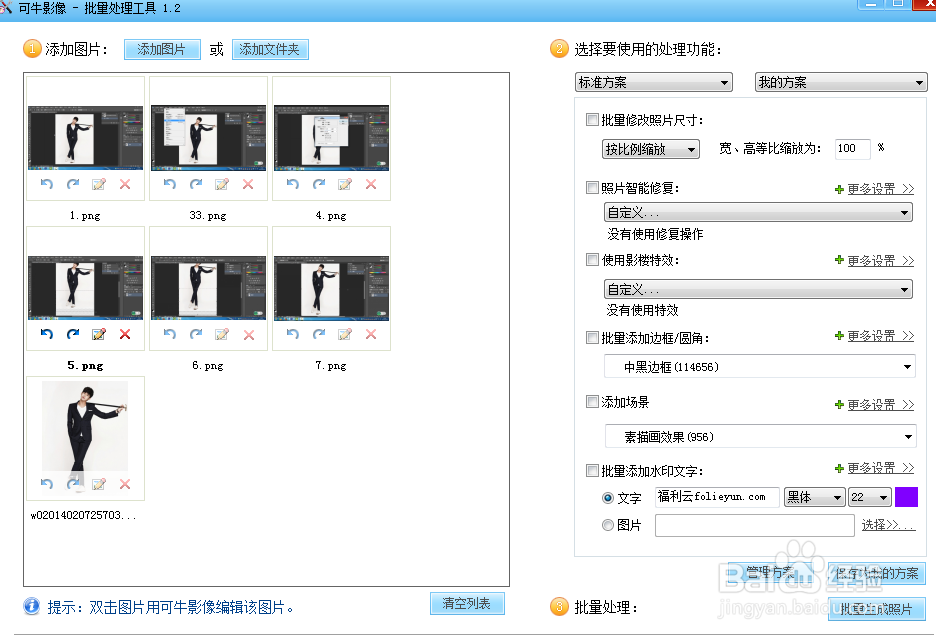Undo rotation on thumbnail 1.png
The width and height of the screenshot is (936, 640).
point(49,184)
